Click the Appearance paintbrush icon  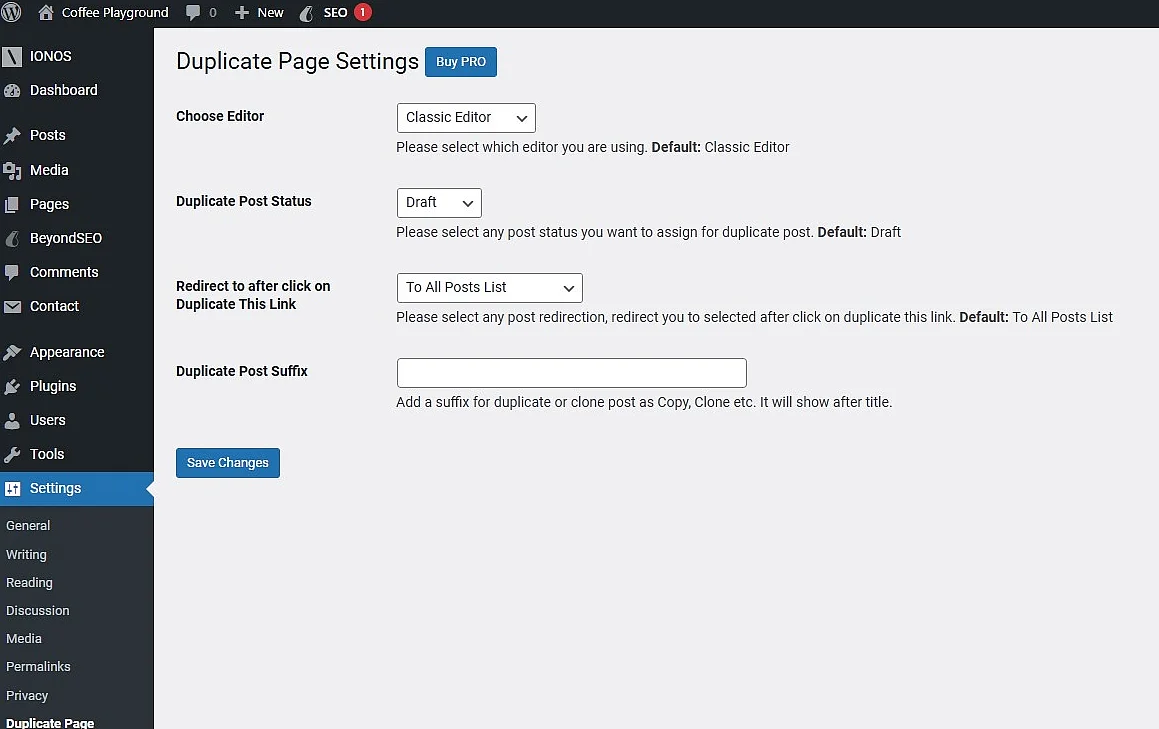[x=12, y=352]
